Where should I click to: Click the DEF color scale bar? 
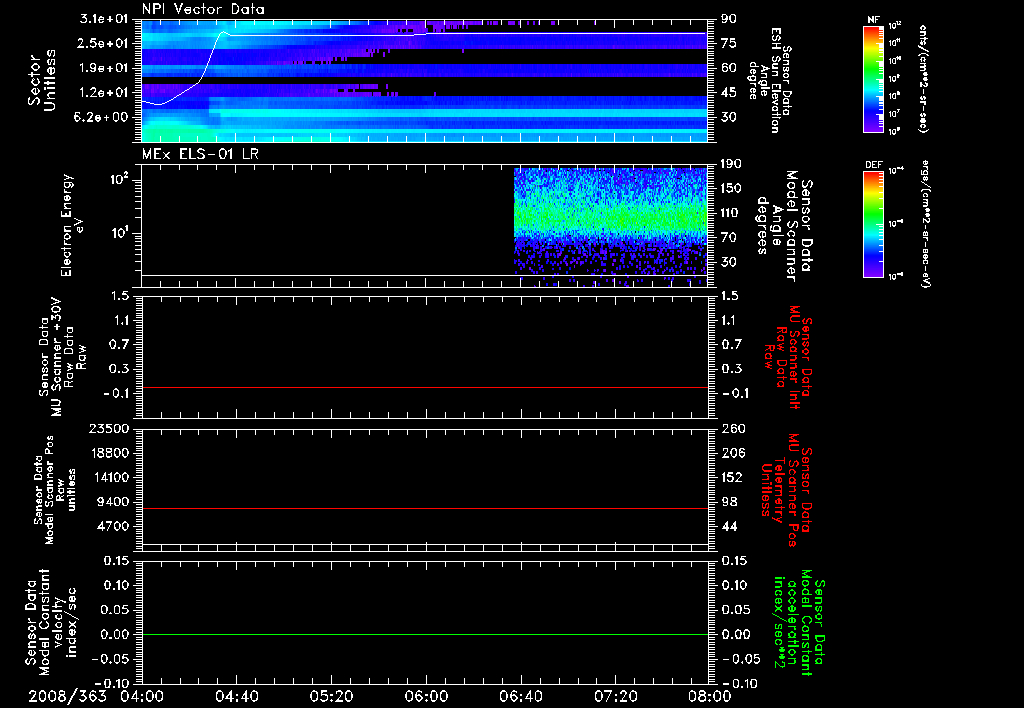click(x=874, y=224)
